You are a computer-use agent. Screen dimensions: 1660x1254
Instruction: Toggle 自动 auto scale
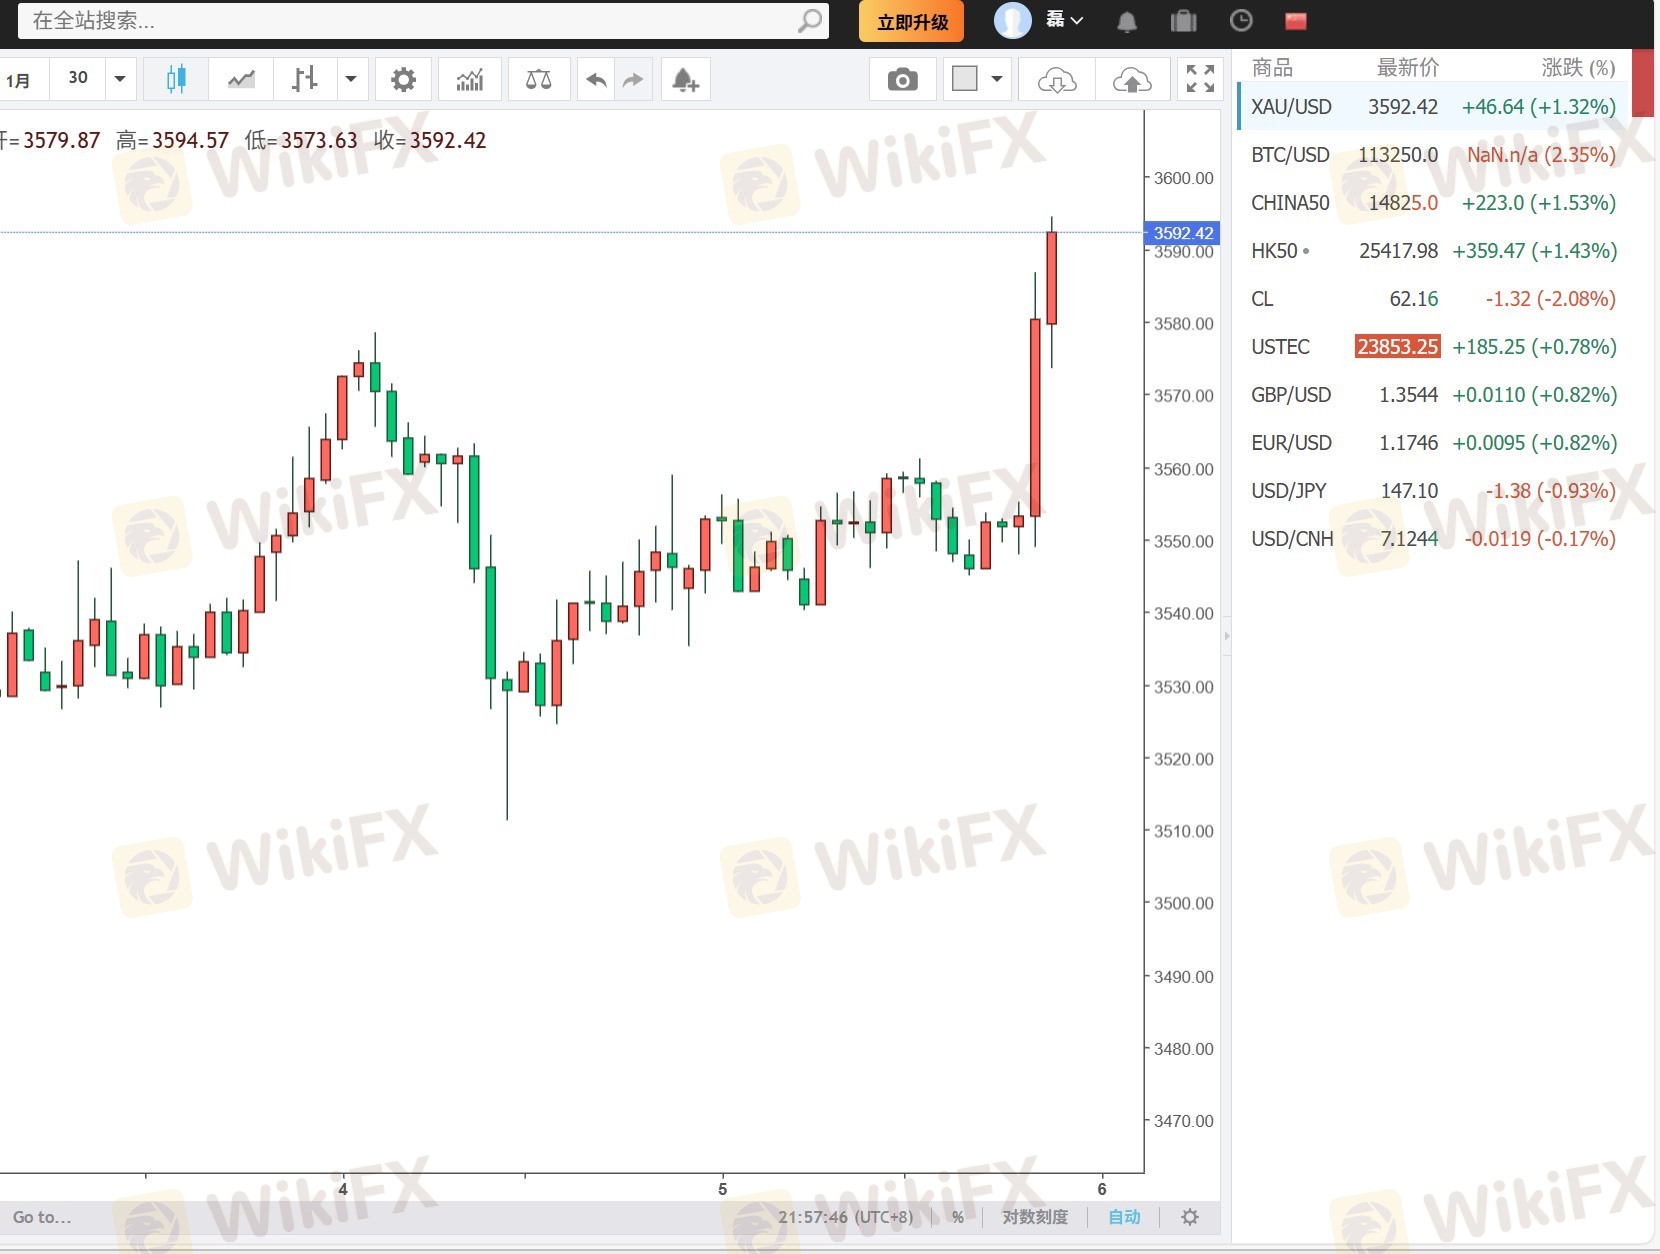click(1124, 1217)
